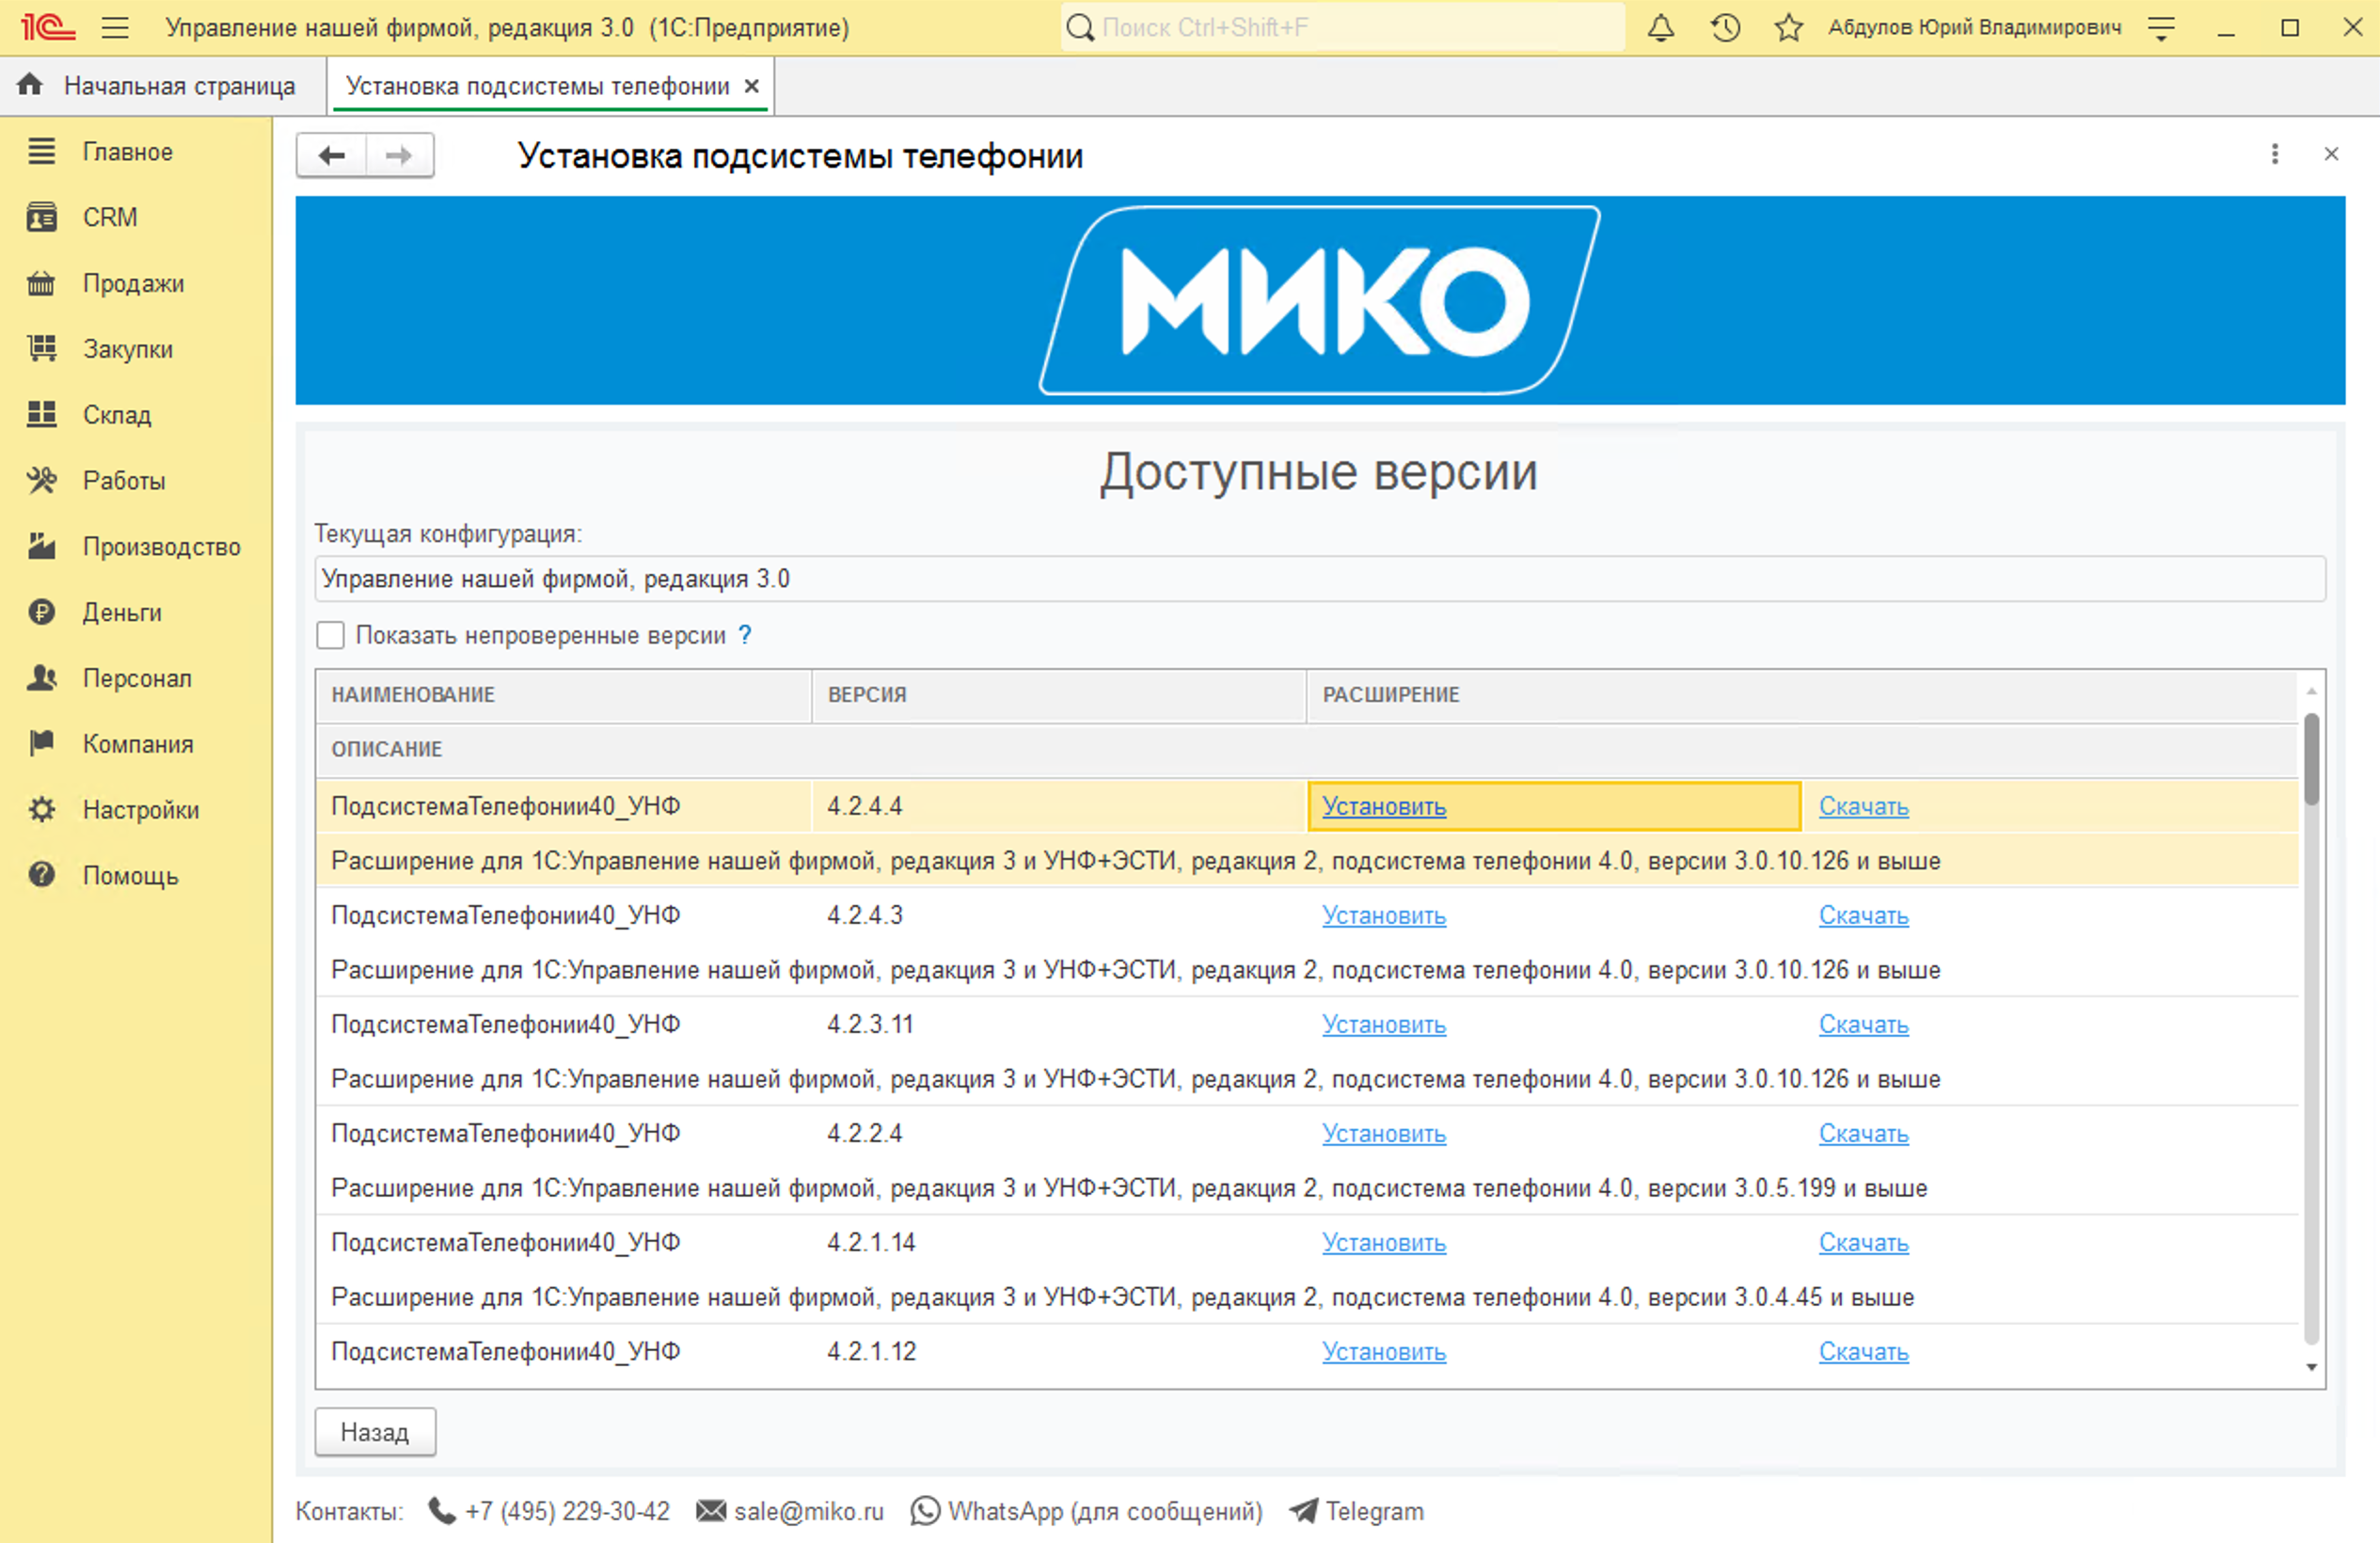Click the favorites star icon
The height and width of the screenshot is (1543, 2380).
point(1787,27)
